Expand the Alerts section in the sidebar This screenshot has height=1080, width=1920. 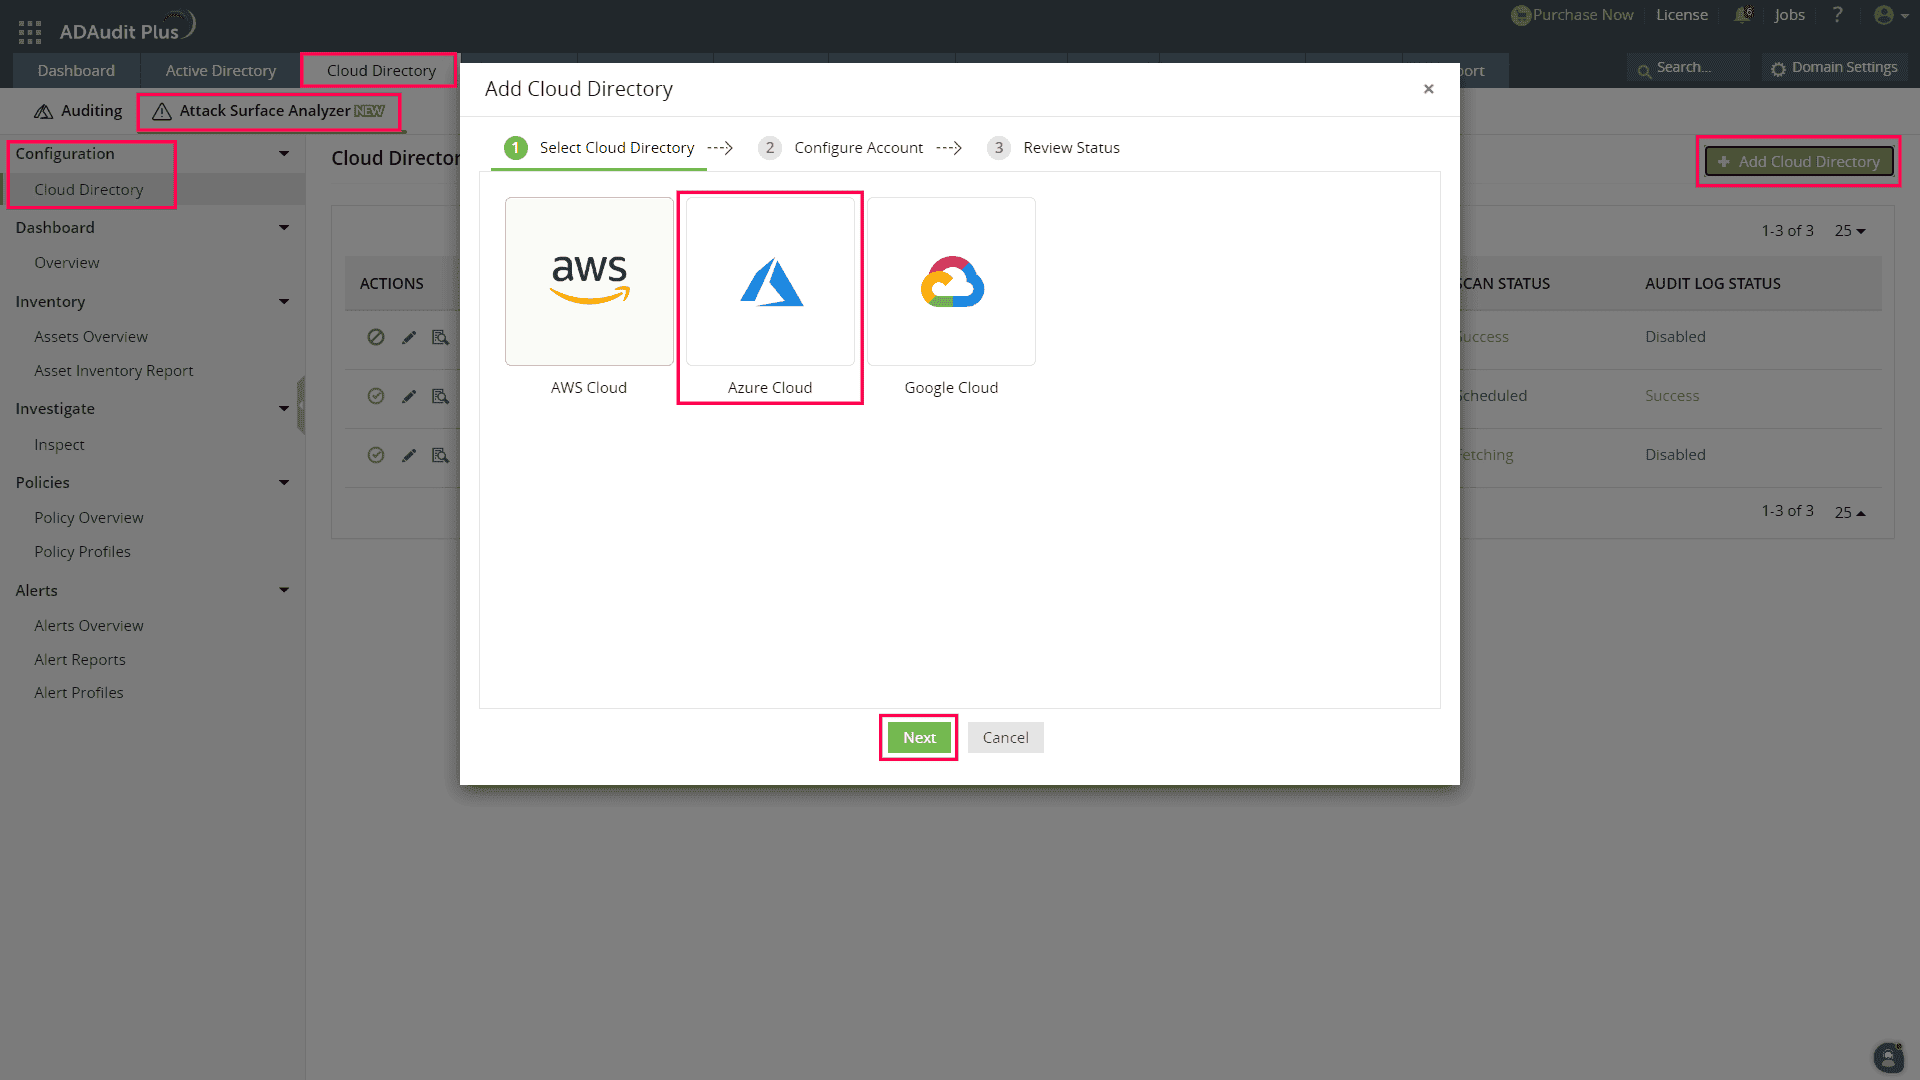(285, 590)
